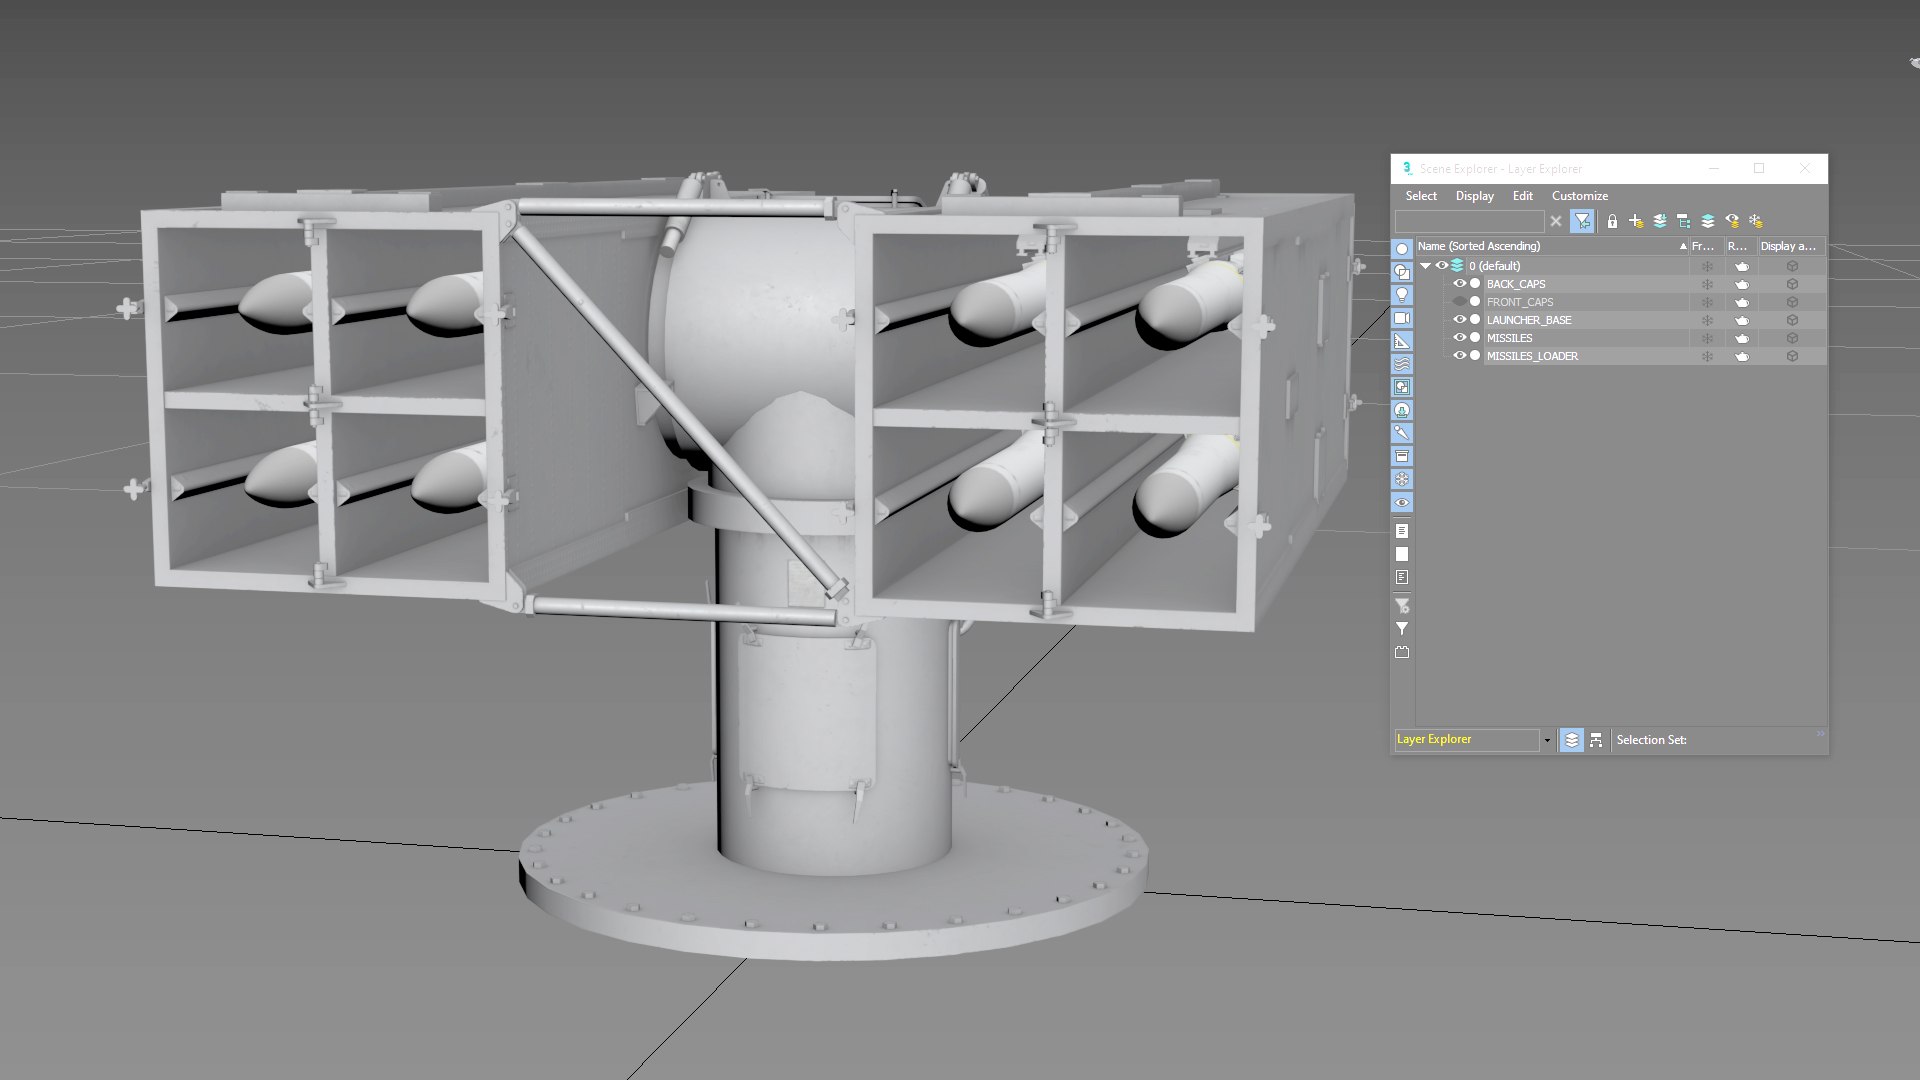The image size is (1920, 1080).
Task: Open the Customize menu
Action: [x=1579, y=196]
